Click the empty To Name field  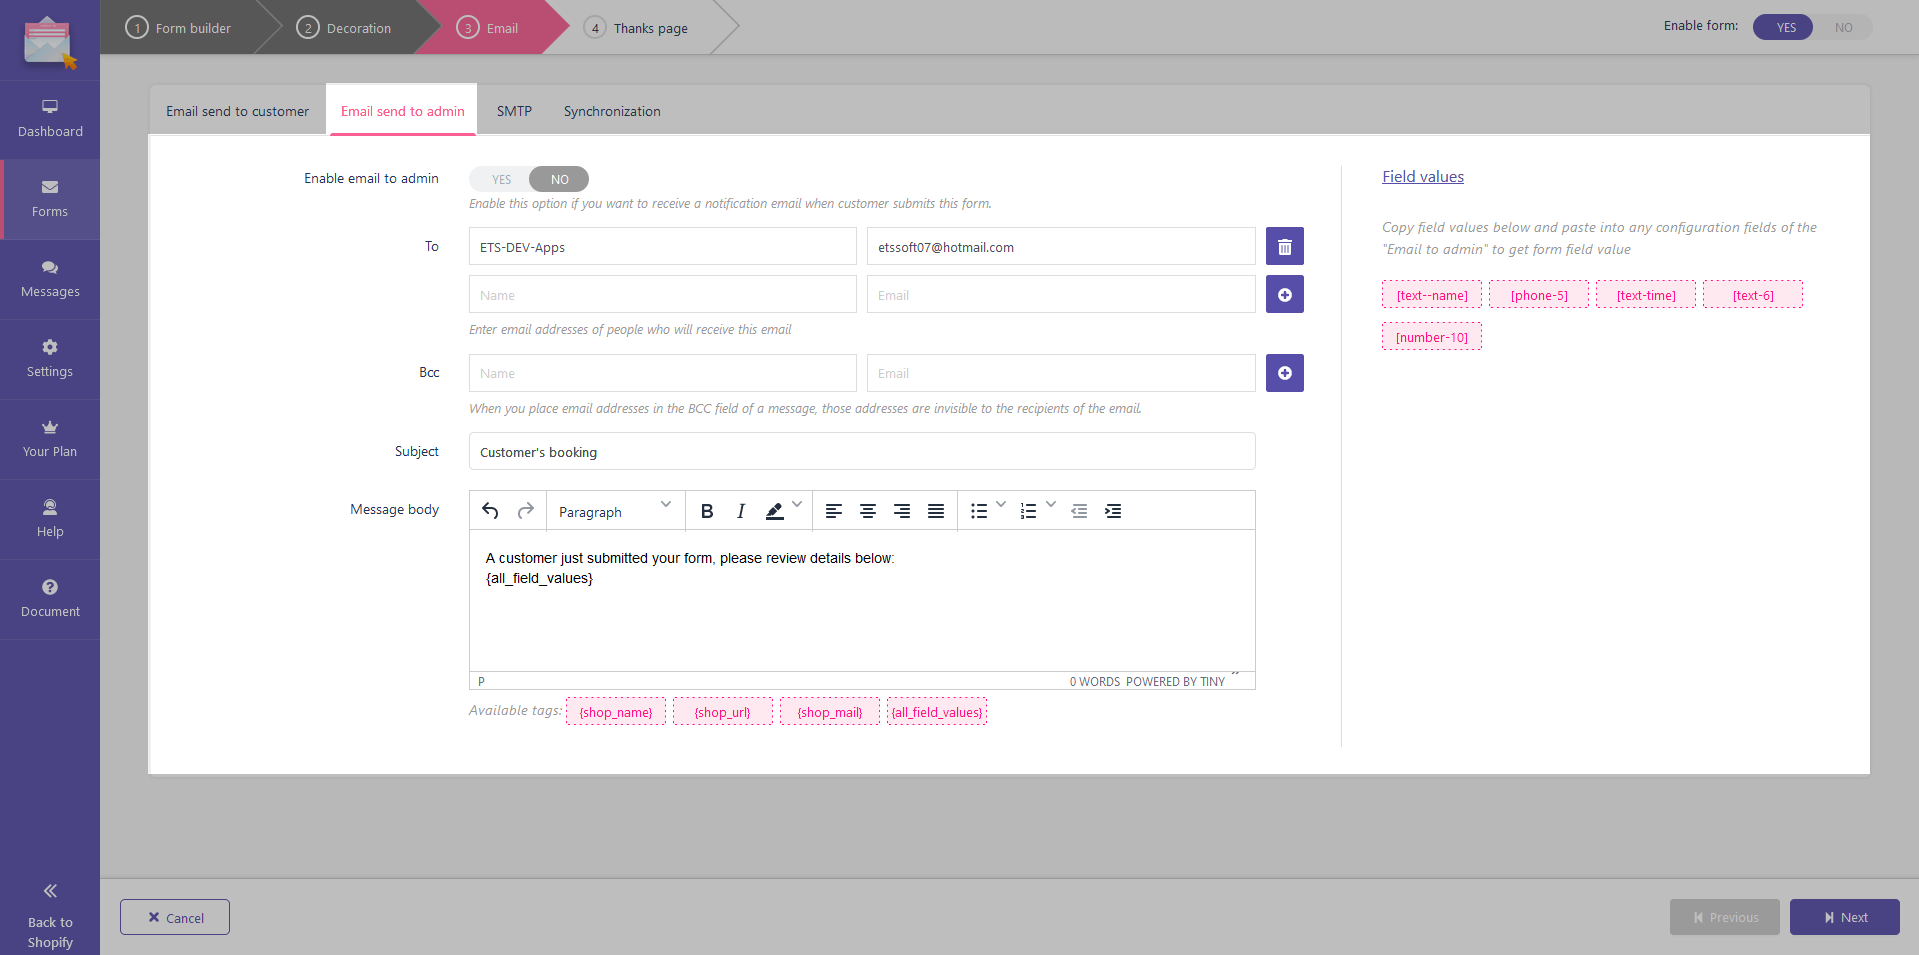(663, 294)
